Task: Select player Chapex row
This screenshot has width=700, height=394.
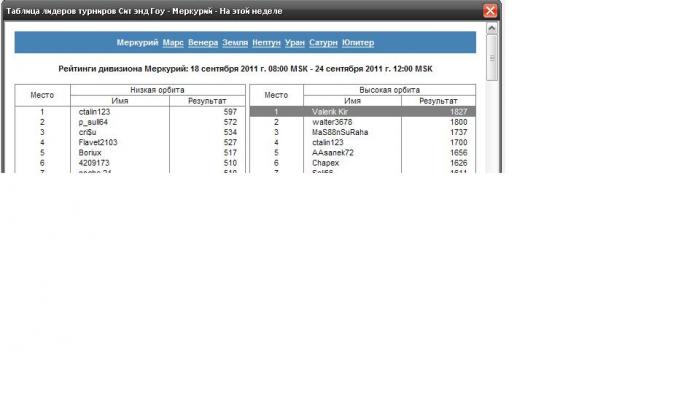Action: [x=362, y=163]
